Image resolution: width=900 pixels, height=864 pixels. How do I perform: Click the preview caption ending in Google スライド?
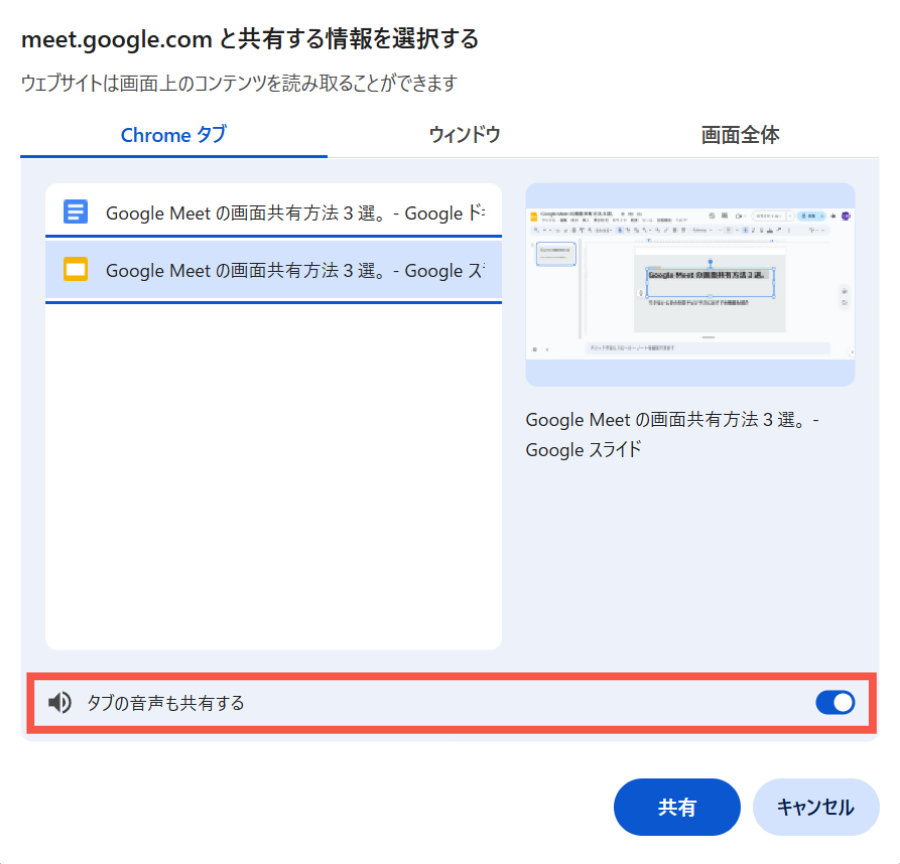point(672,435)
